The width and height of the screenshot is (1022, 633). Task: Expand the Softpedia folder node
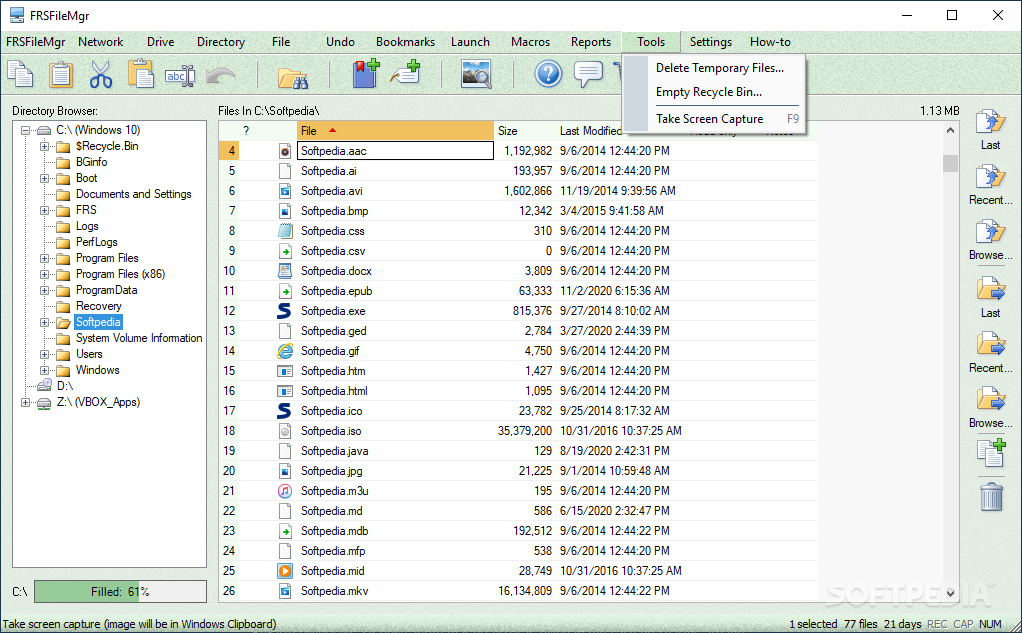[x=44, y=322]
